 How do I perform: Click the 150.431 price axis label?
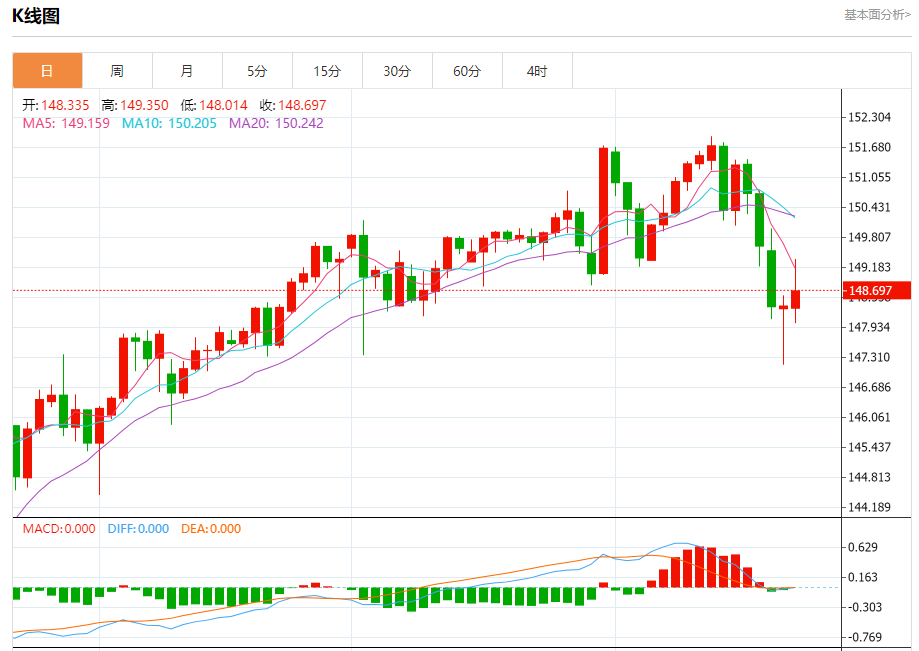870,207
